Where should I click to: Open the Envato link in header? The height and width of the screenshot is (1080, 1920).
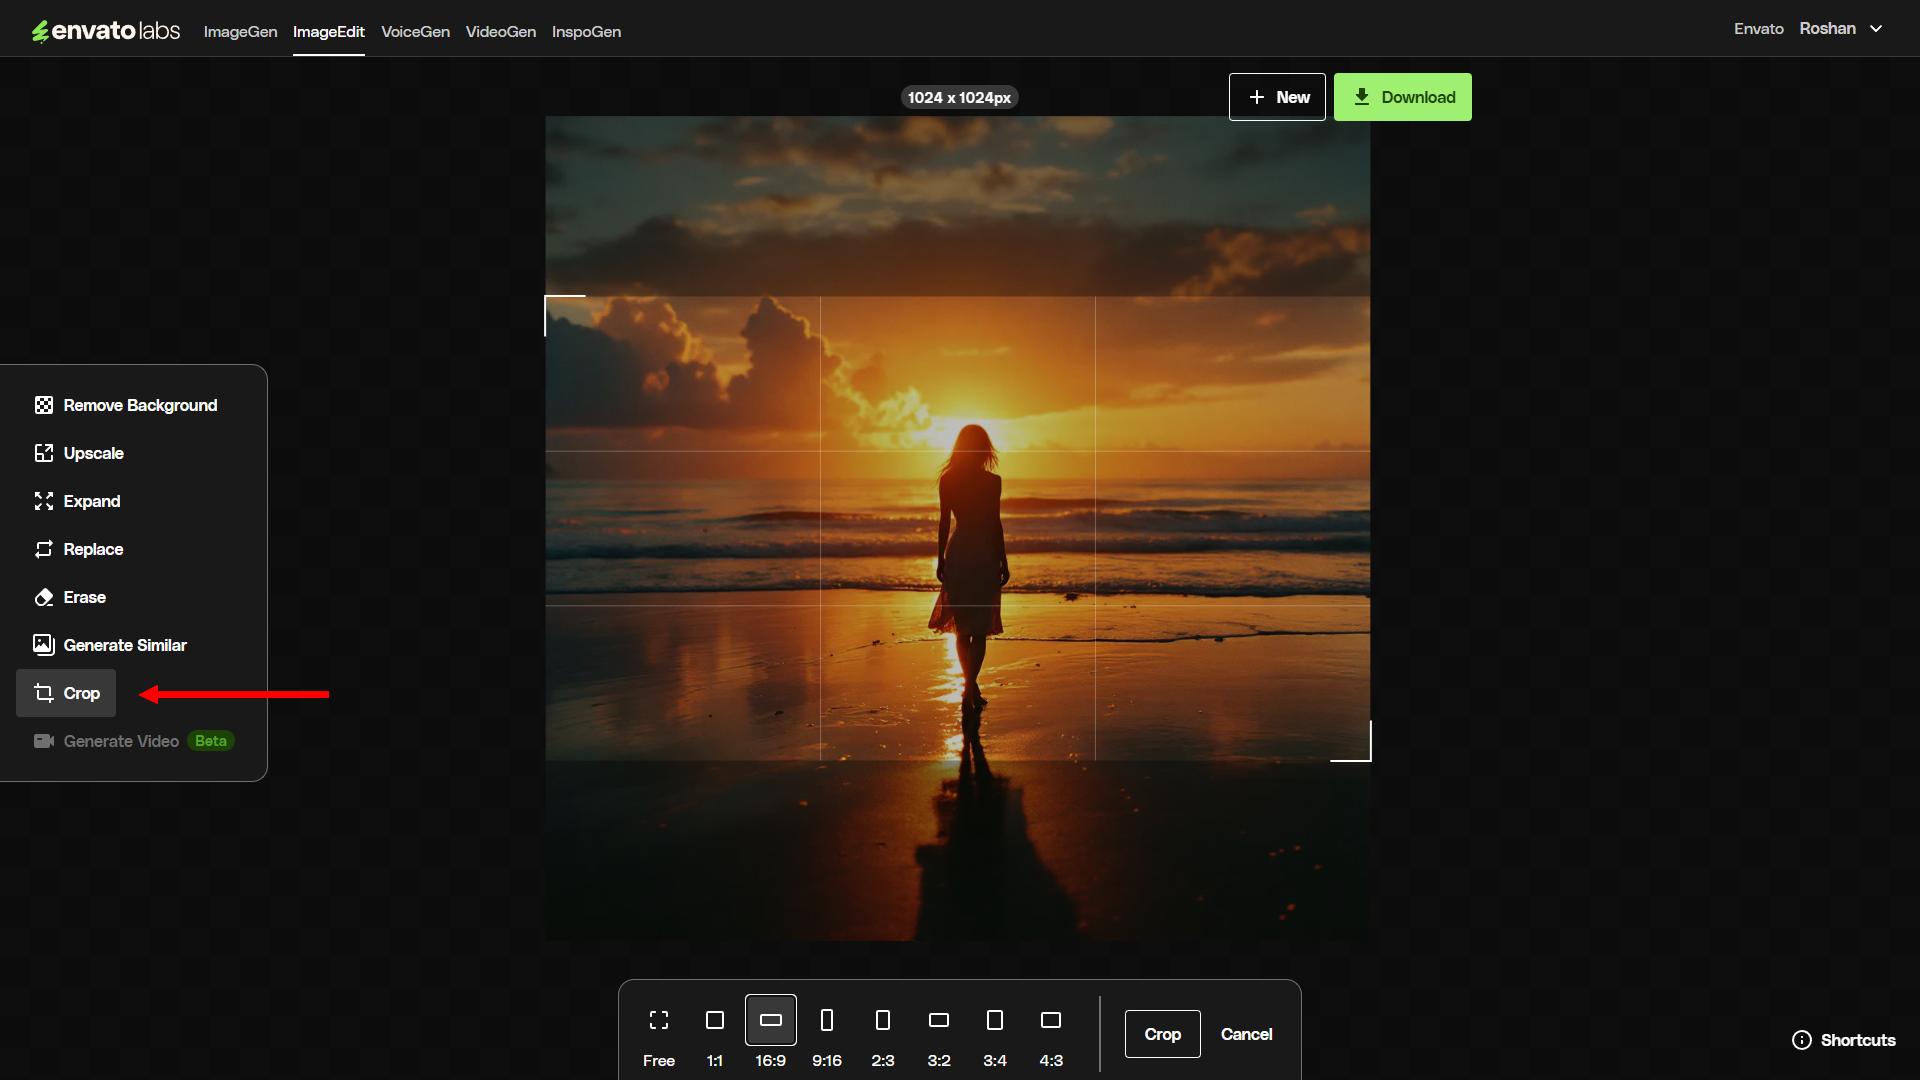click(x=1758, y=29)
